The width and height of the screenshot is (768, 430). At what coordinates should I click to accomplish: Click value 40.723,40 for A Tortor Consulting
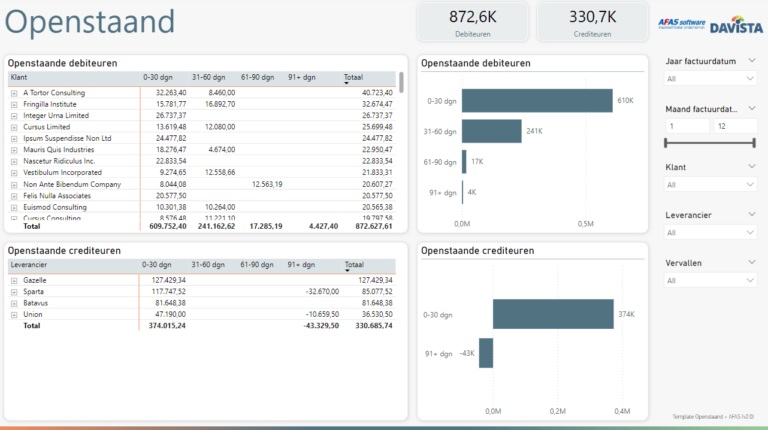377,93
